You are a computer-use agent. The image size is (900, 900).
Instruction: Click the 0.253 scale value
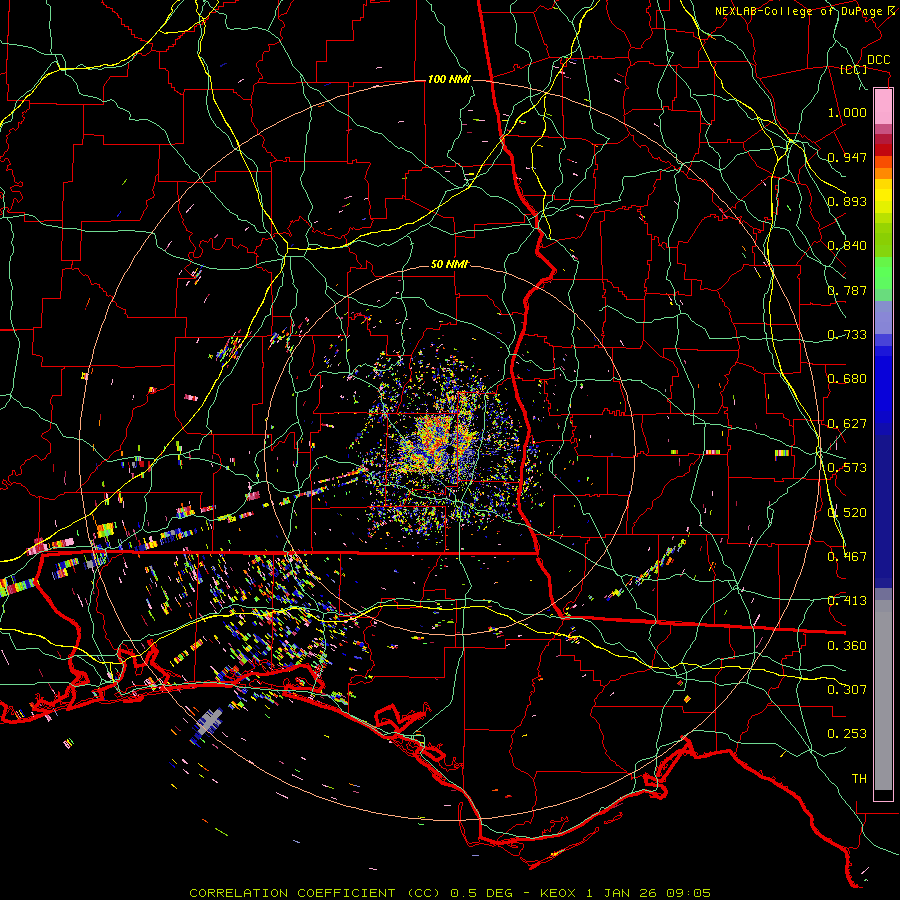pos(847,734)
